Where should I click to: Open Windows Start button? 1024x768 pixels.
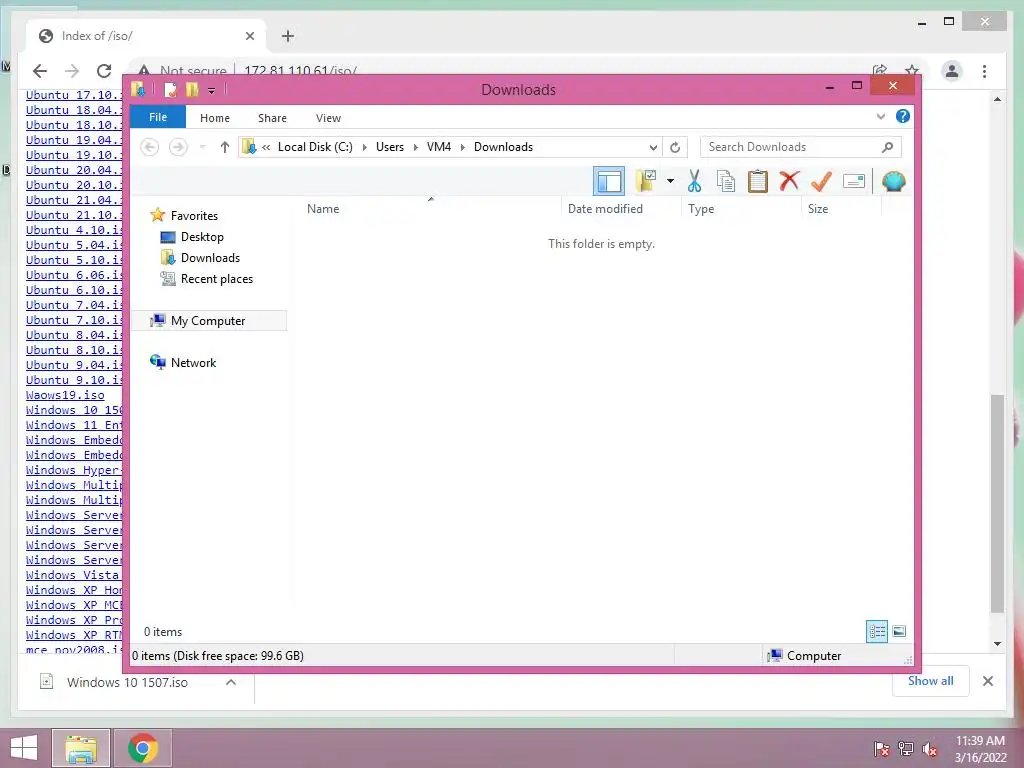pyautogui.click(x=24, y=748)
